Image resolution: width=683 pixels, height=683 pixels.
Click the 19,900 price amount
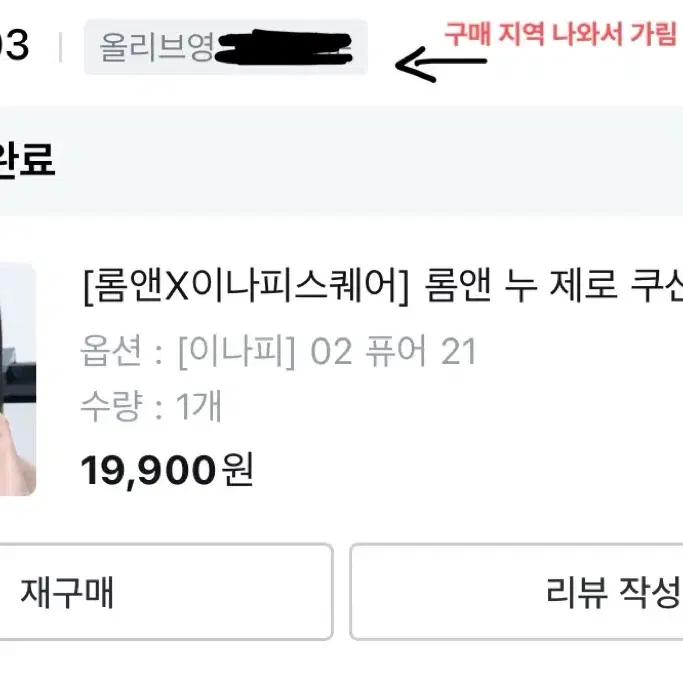click(149, 470)
